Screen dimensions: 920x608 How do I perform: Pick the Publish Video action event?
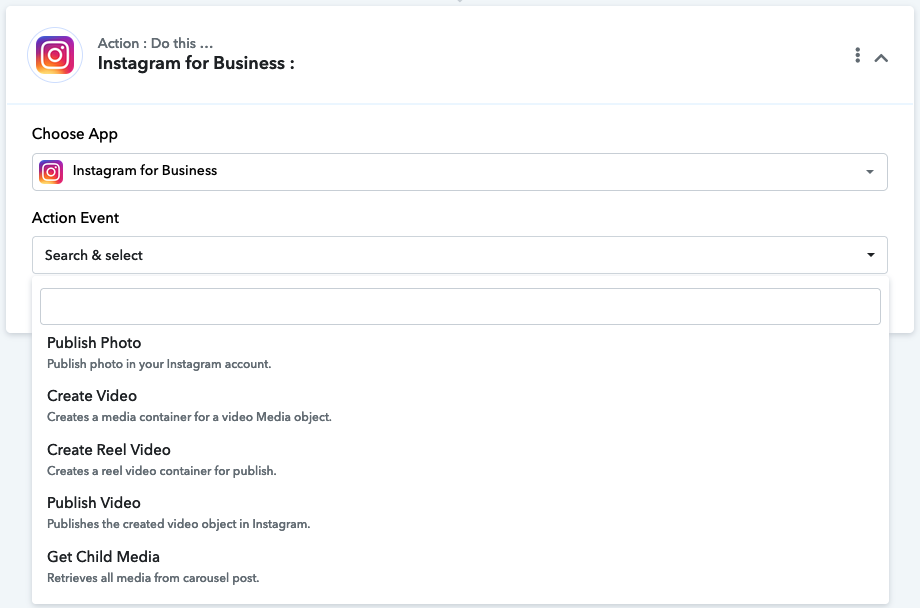[94, 503]
